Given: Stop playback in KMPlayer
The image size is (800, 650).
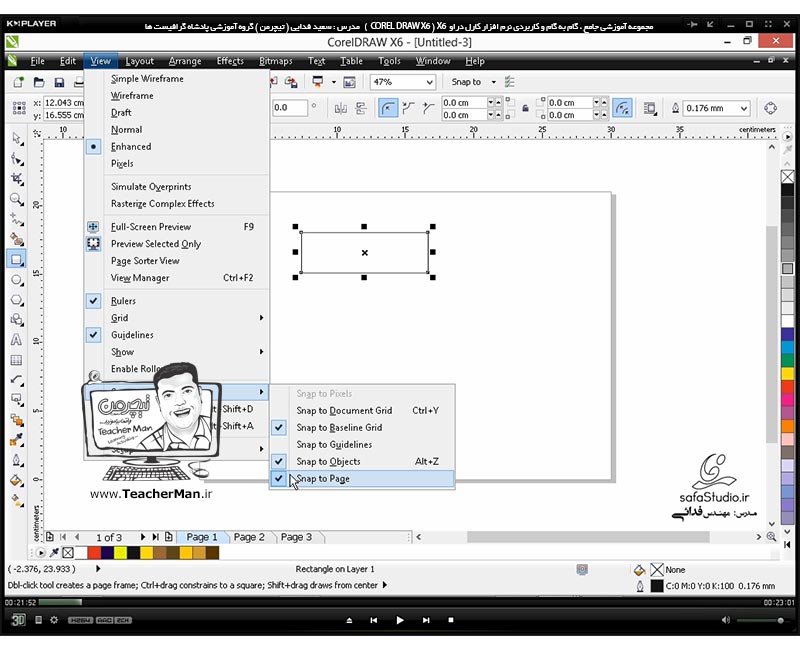Looking at the screenshot, I should [x=451, y=620].
